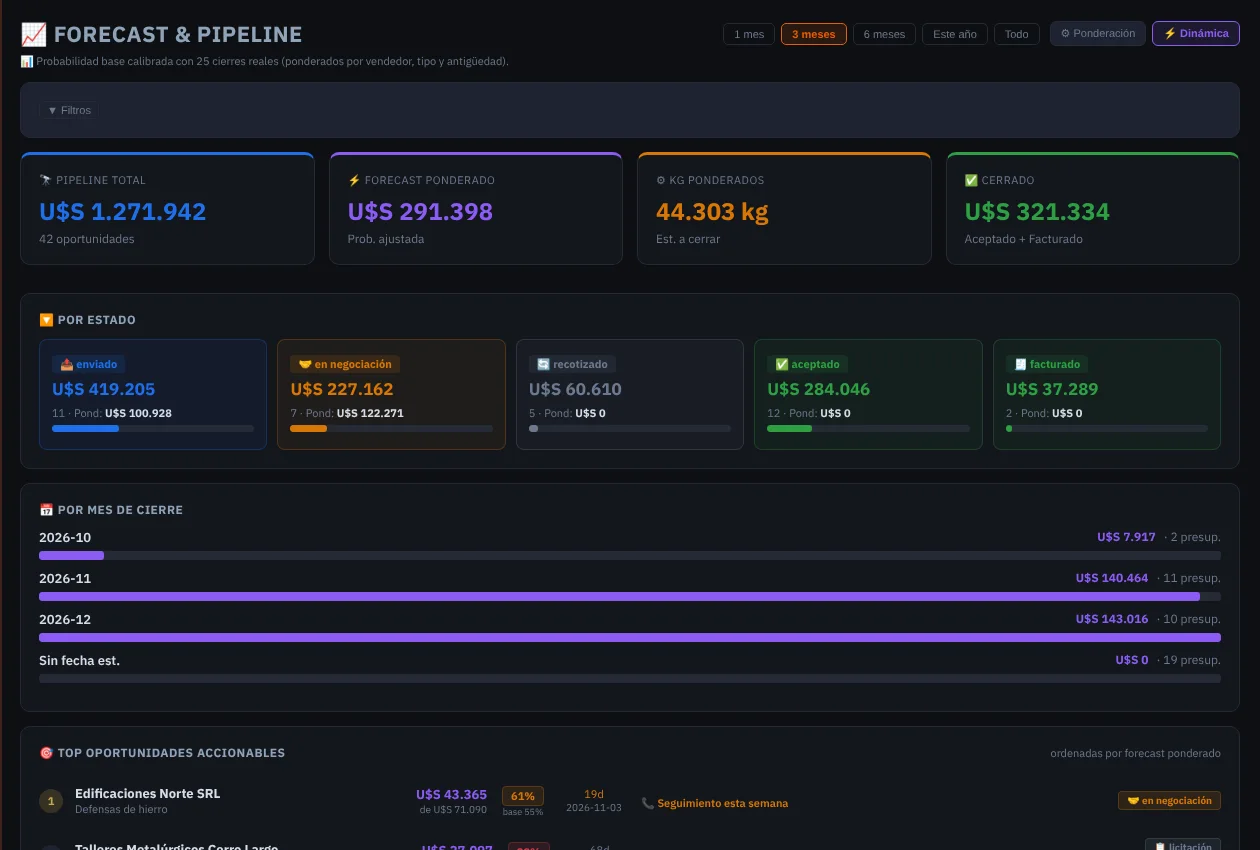Click the green check icon beside CERRADO
Image resolution: width=1260 pixels, height=850 pixels.
tap(971, 181)
